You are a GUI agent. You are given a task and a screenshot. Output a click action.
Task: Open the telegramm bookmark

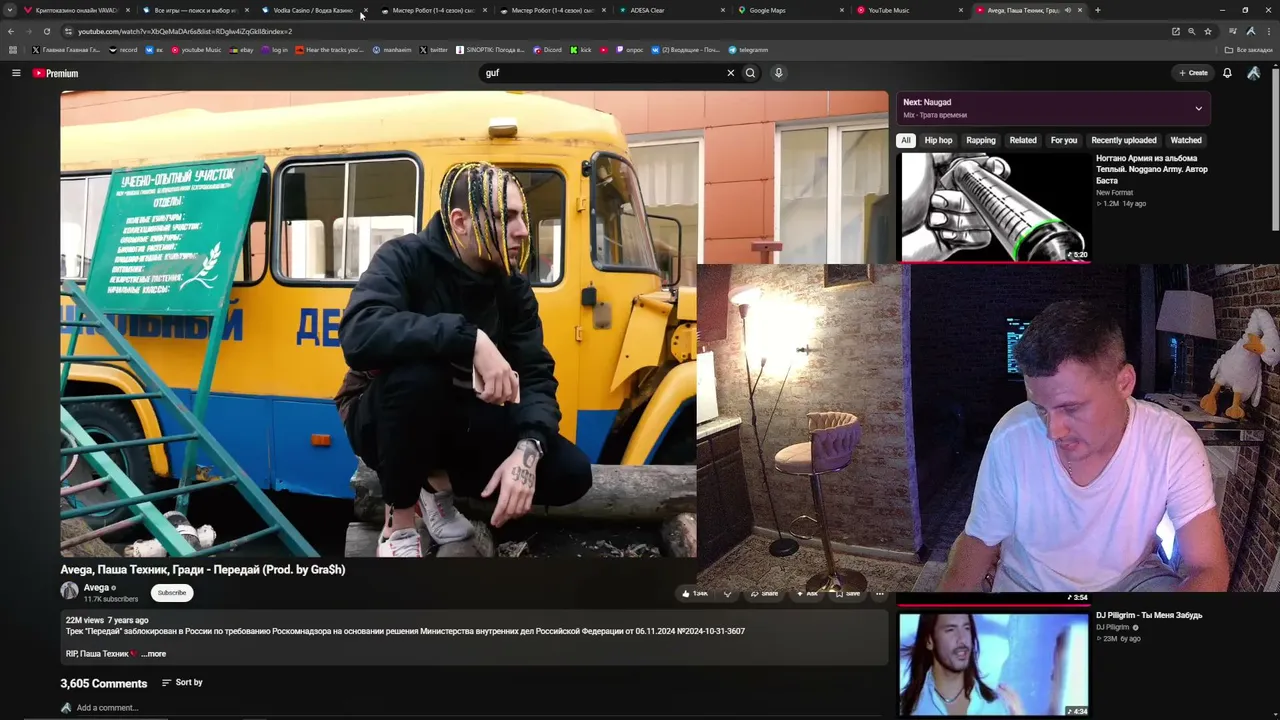(748, 50)
